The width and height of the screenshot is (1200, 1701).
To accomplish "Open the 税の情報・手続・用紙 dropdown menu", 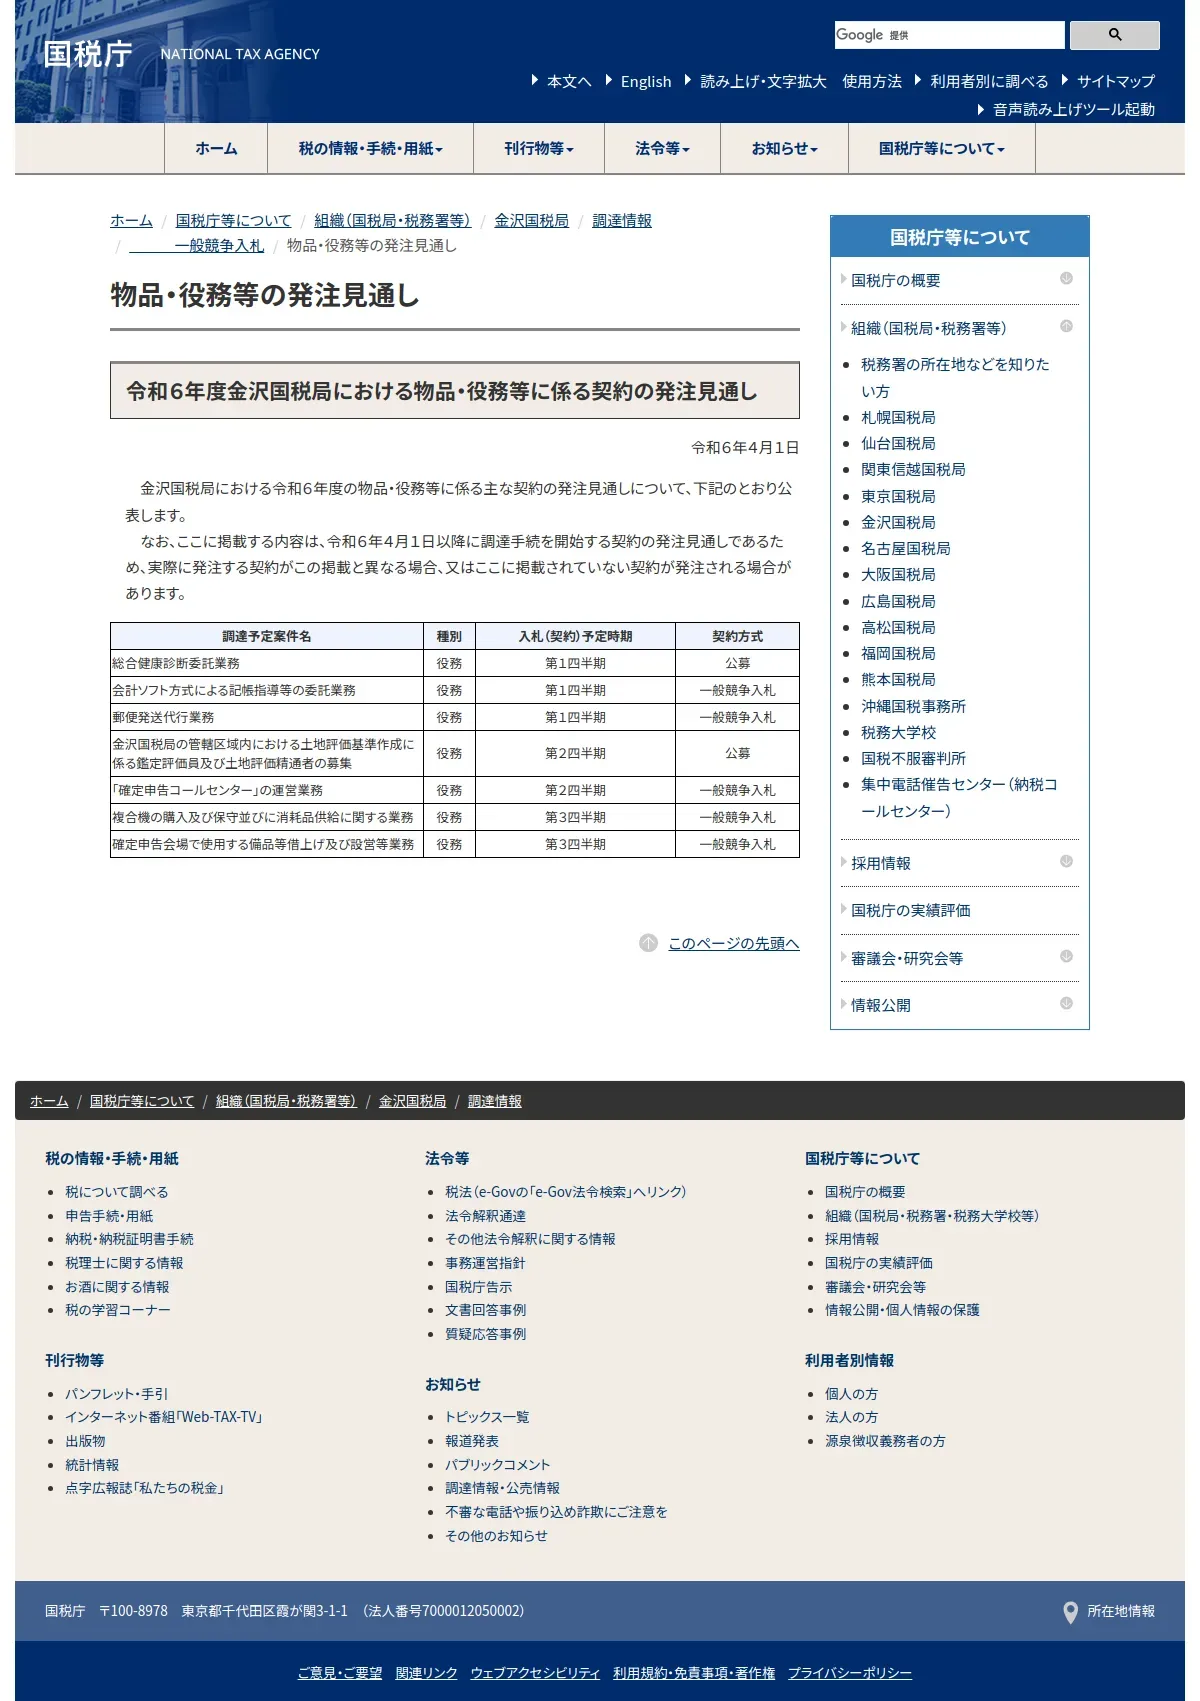I will (x=370, y=148).
